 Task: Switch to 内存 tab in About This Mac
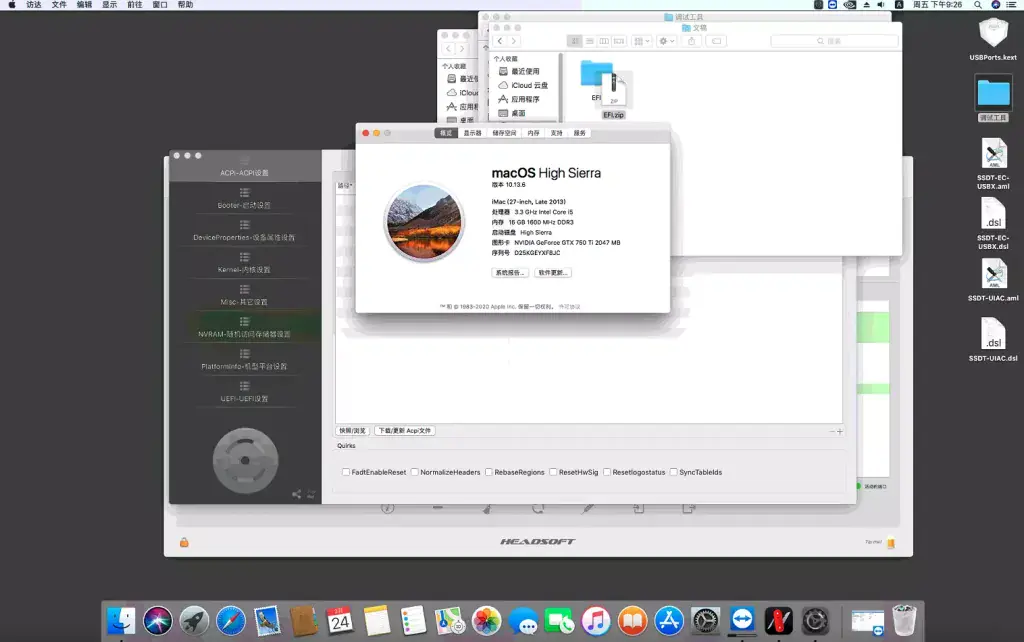[534, 133]
